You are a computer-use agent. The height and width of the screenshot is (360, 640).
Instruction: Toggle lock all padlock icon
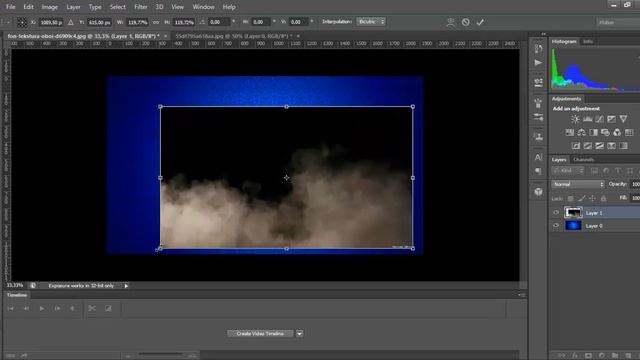click(x=603, y=198)
